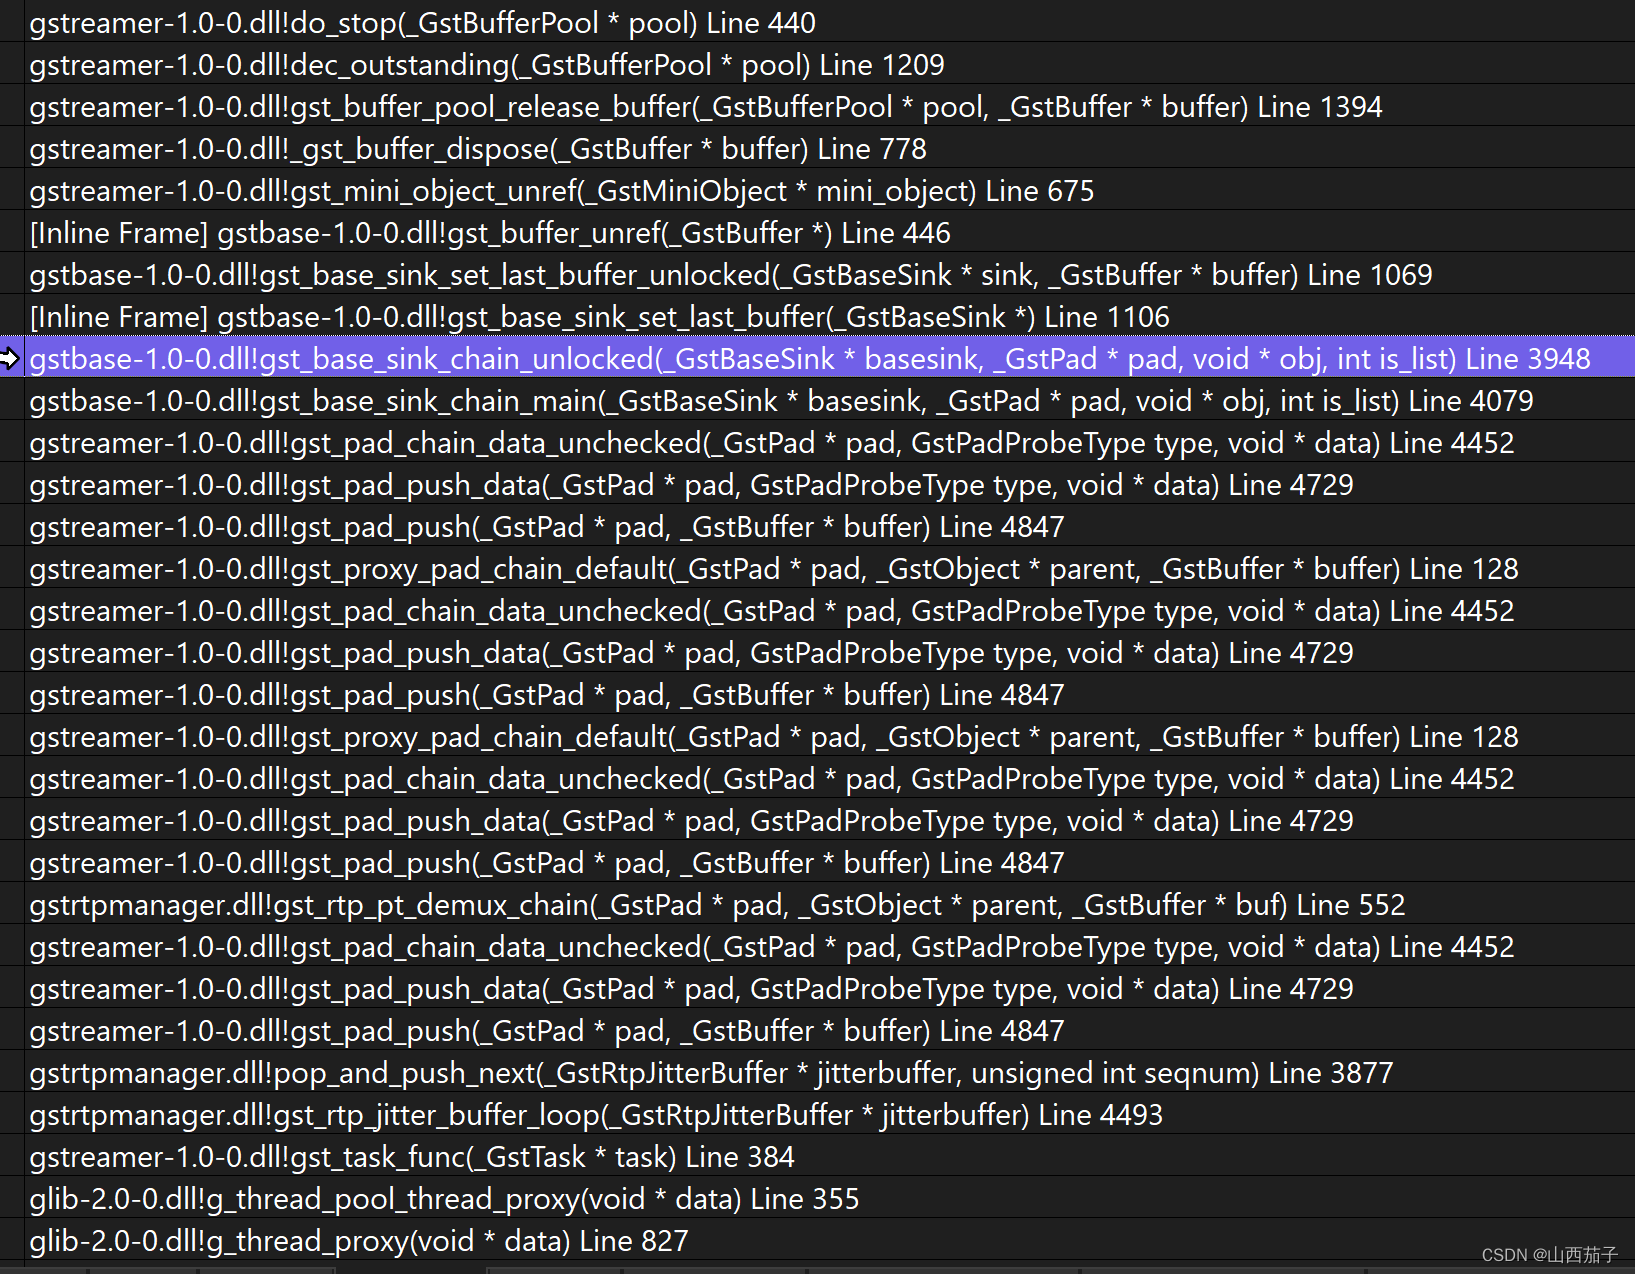Image resolution: width=1635 pixels, height=1274 pixels.
Task: Select gst_base_sink_chain_main Line 4079 frame
Action: (830, 400)
